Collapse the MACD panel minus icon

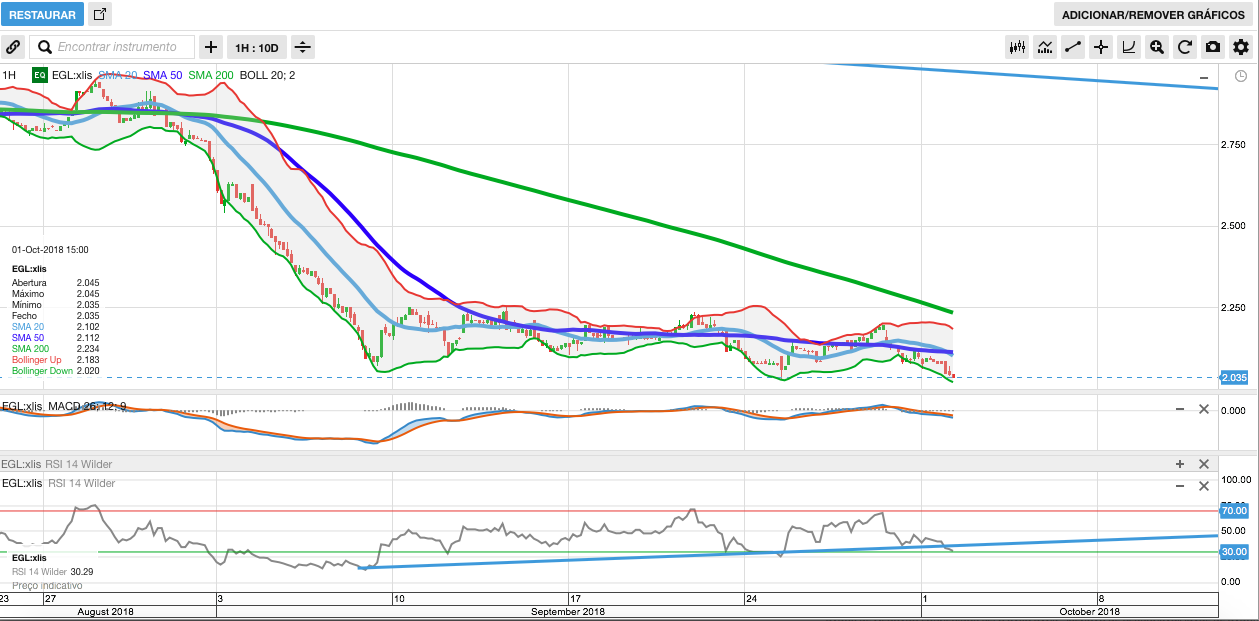coord(1180,409)
